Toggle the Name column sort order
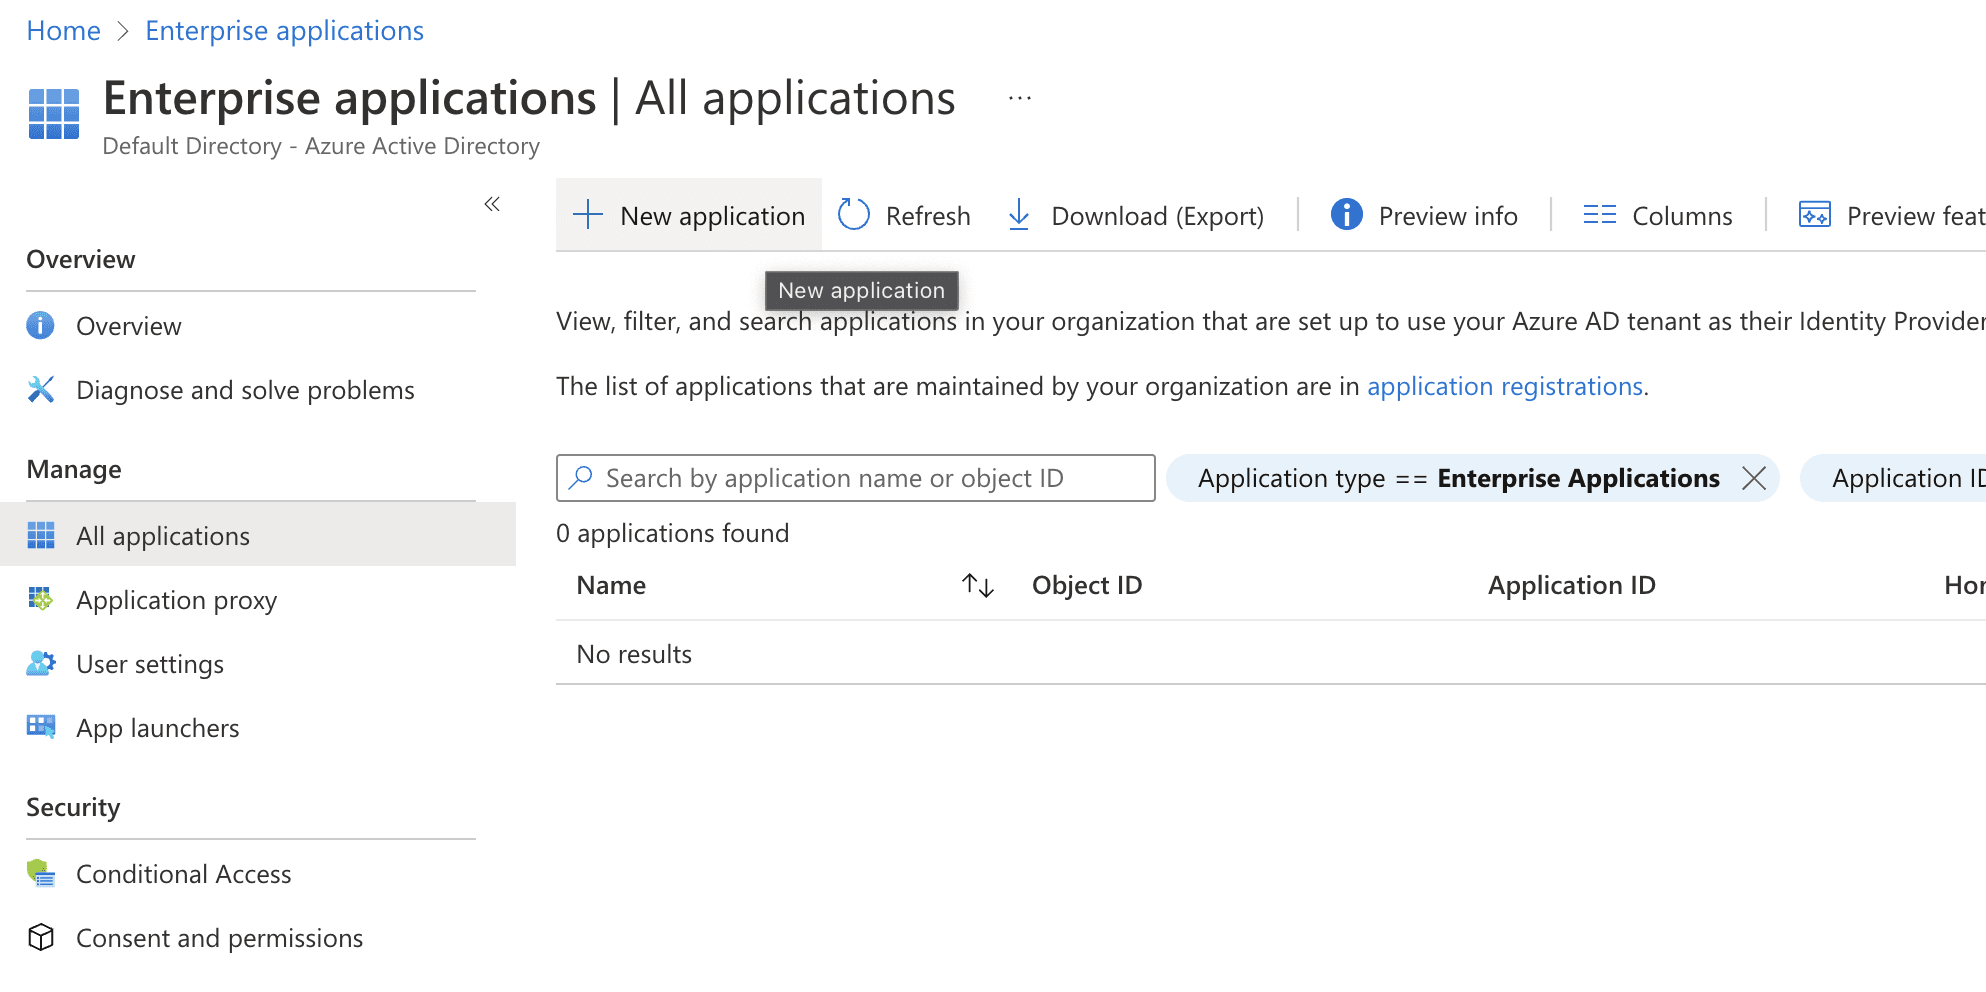 point(976,585)
